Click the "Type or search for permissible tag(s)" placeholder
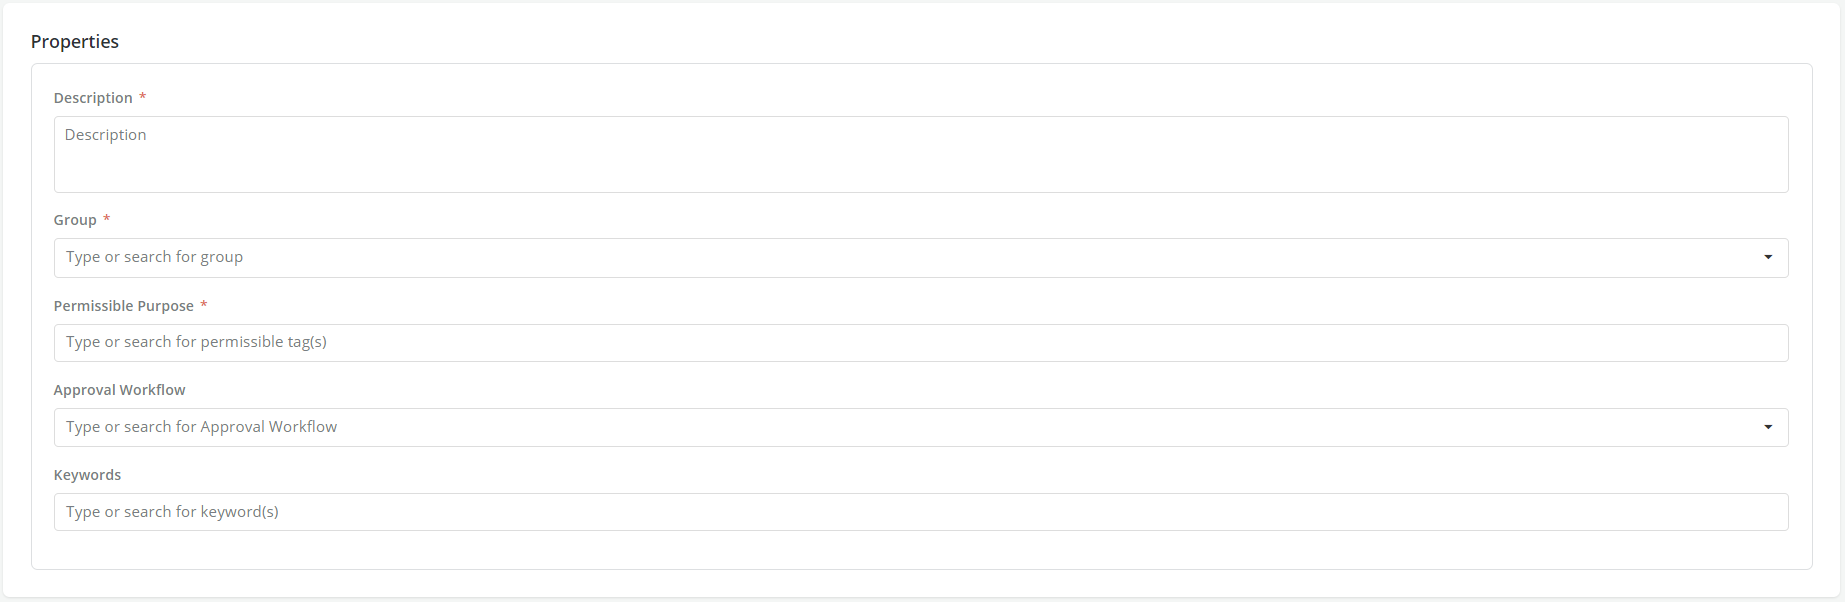Viewport: 1845px width, 602px height. [196, 342]
